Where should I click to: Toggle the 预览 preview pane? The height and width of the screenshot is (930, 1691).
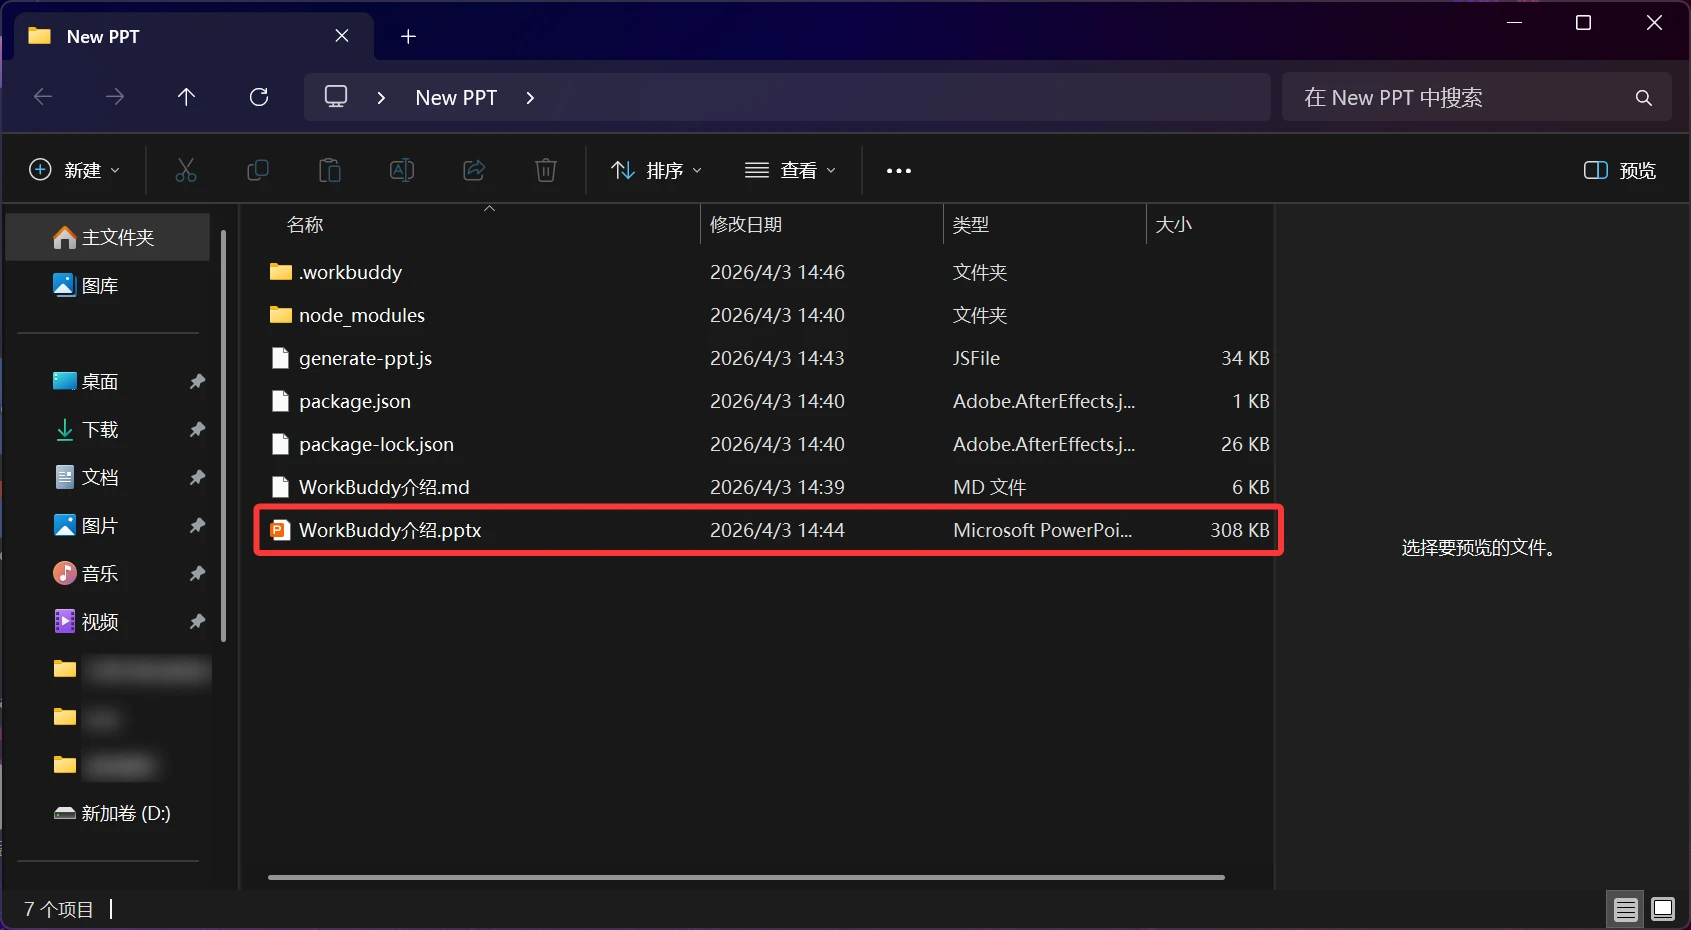1620,170
